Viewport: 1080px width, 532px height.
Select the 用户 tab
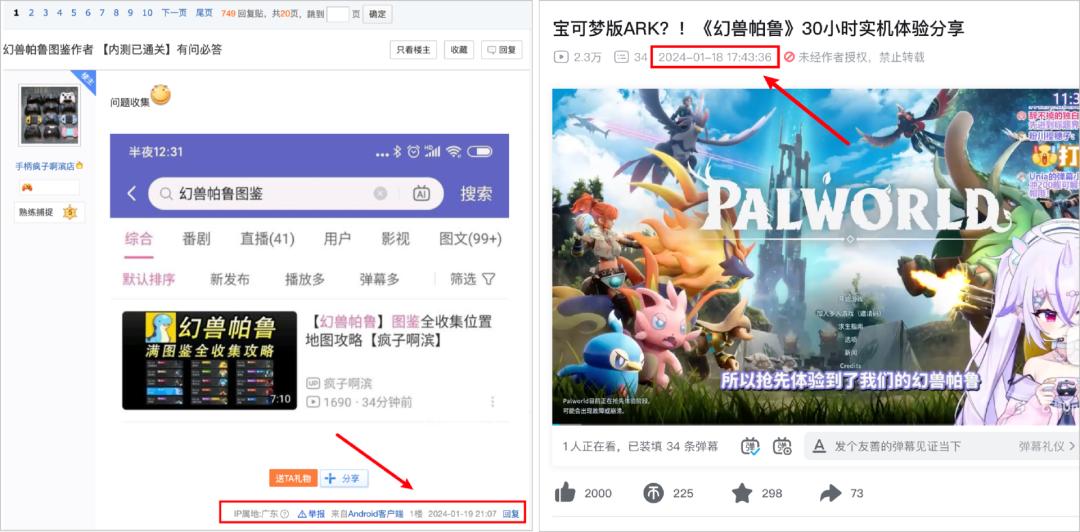[338, 239]
